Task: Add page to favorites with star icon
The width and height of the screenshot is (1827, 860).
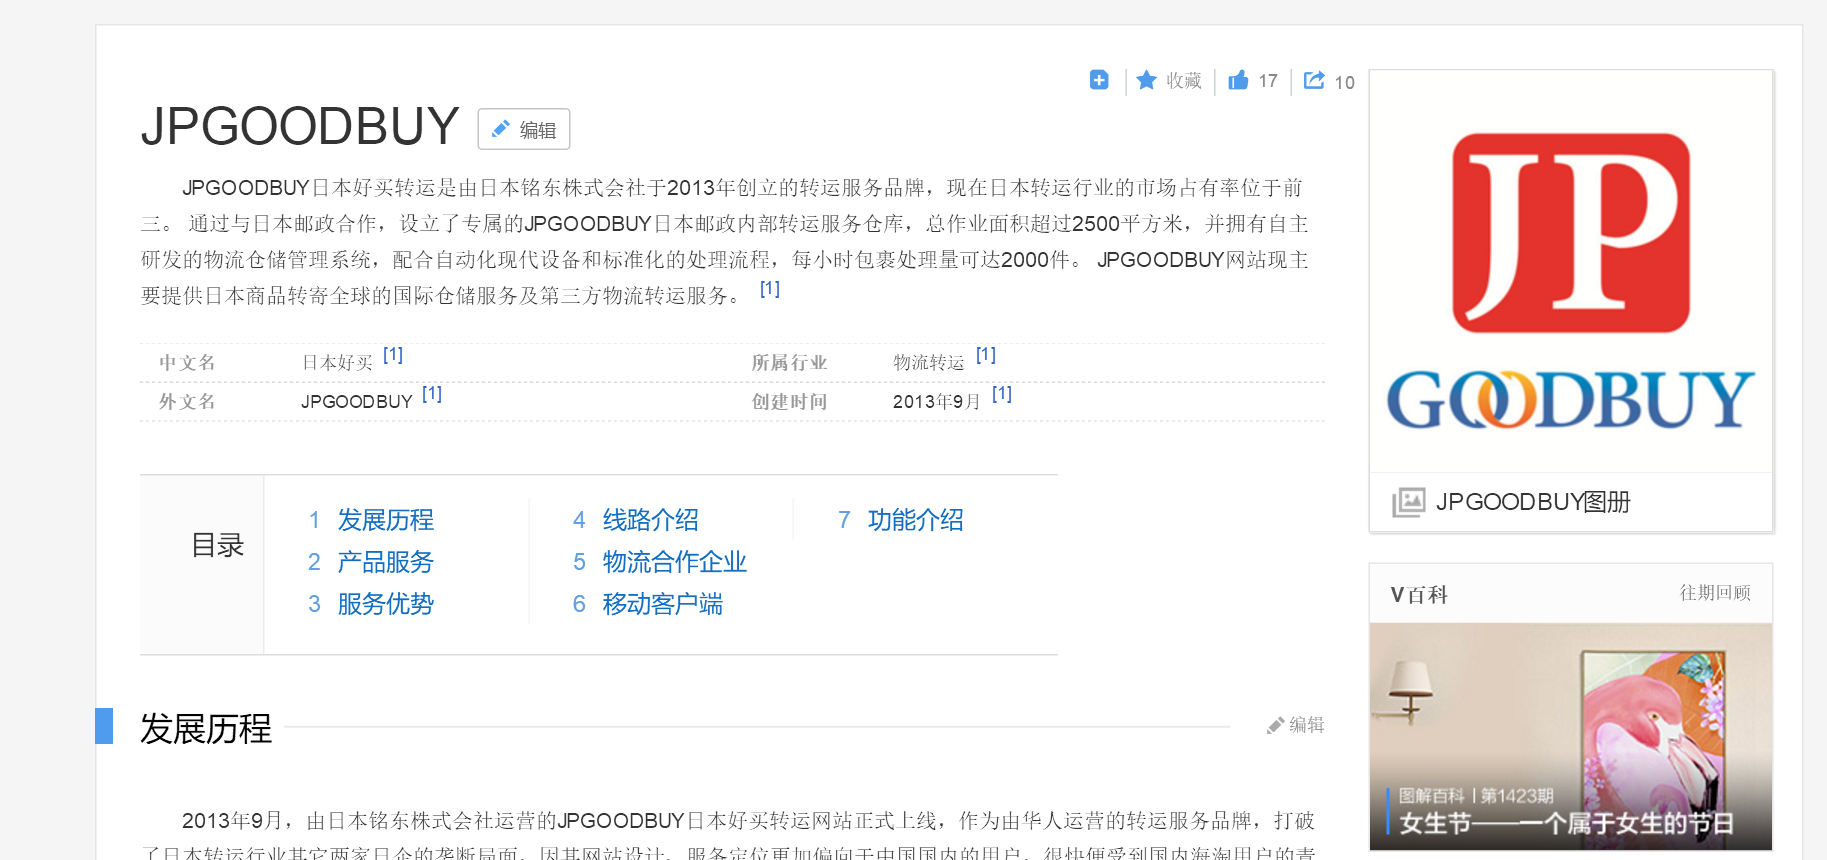Action: (1147, 80)
